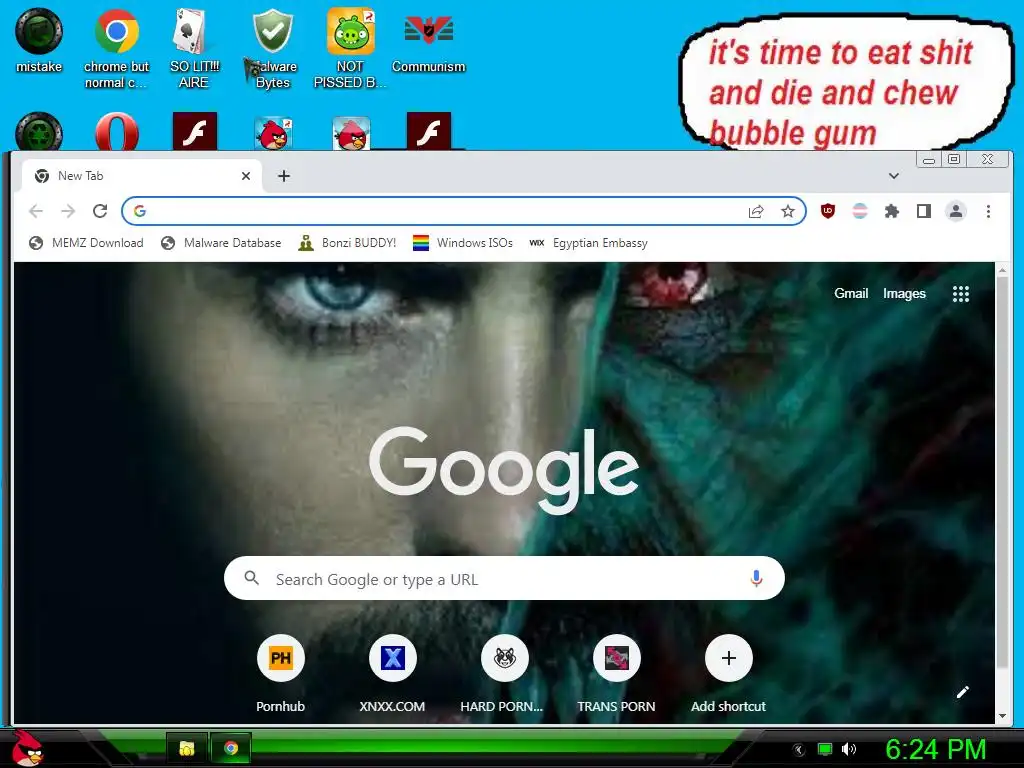The image size is (1024, 768).
Task: Open the 'mistake' desktop icon
Action: [x=39, y=40]
